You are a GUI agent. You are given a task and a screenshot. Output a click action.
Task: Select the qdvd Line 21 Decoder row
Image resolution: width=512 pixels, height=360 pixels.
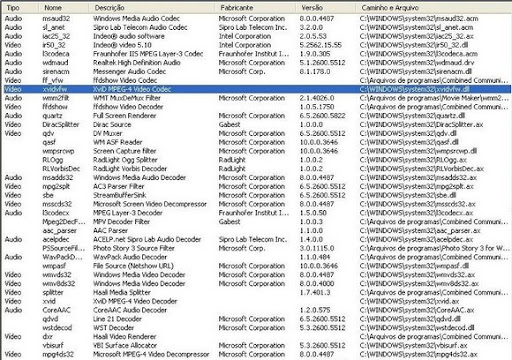point(257,319)
